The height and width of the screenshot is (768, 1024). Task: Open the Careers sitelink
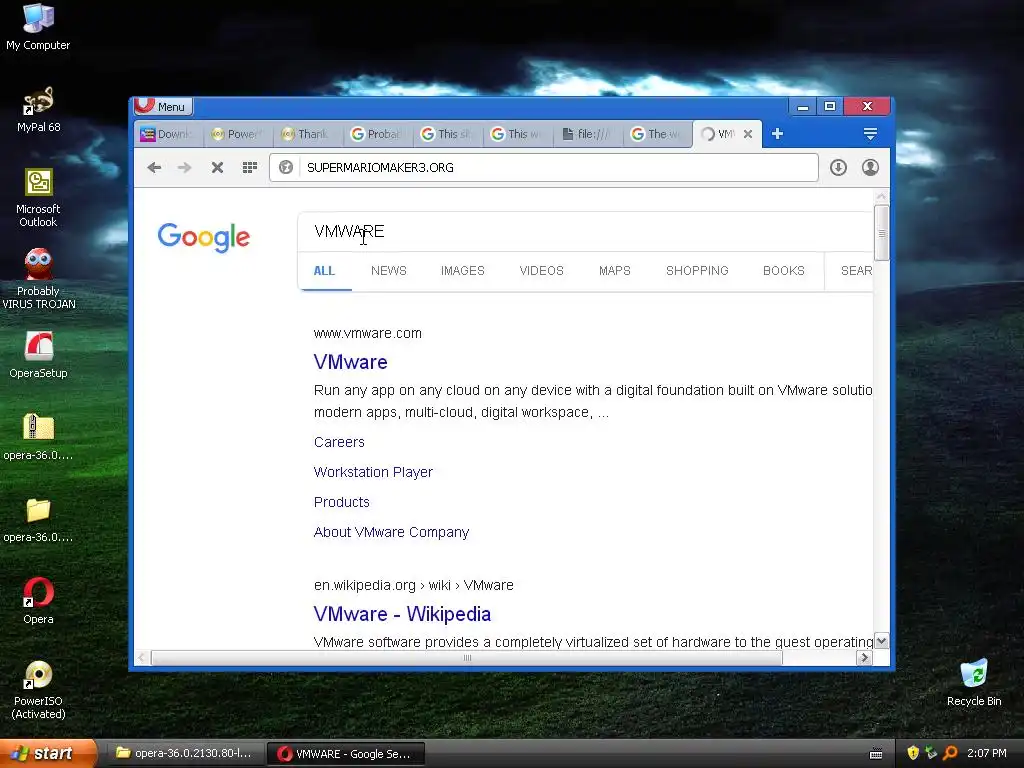tap(339, 442)
